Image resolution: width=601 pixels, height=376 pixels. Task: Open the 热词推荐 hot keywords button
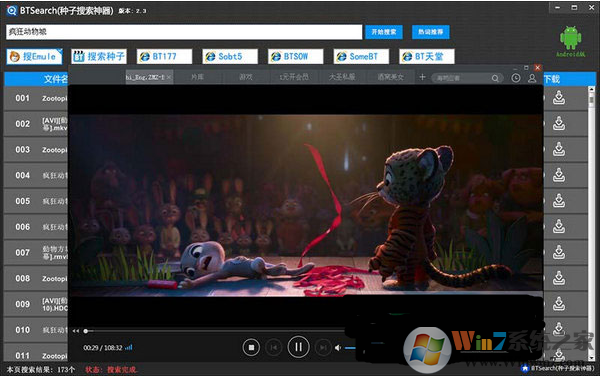tap(430, 32)
